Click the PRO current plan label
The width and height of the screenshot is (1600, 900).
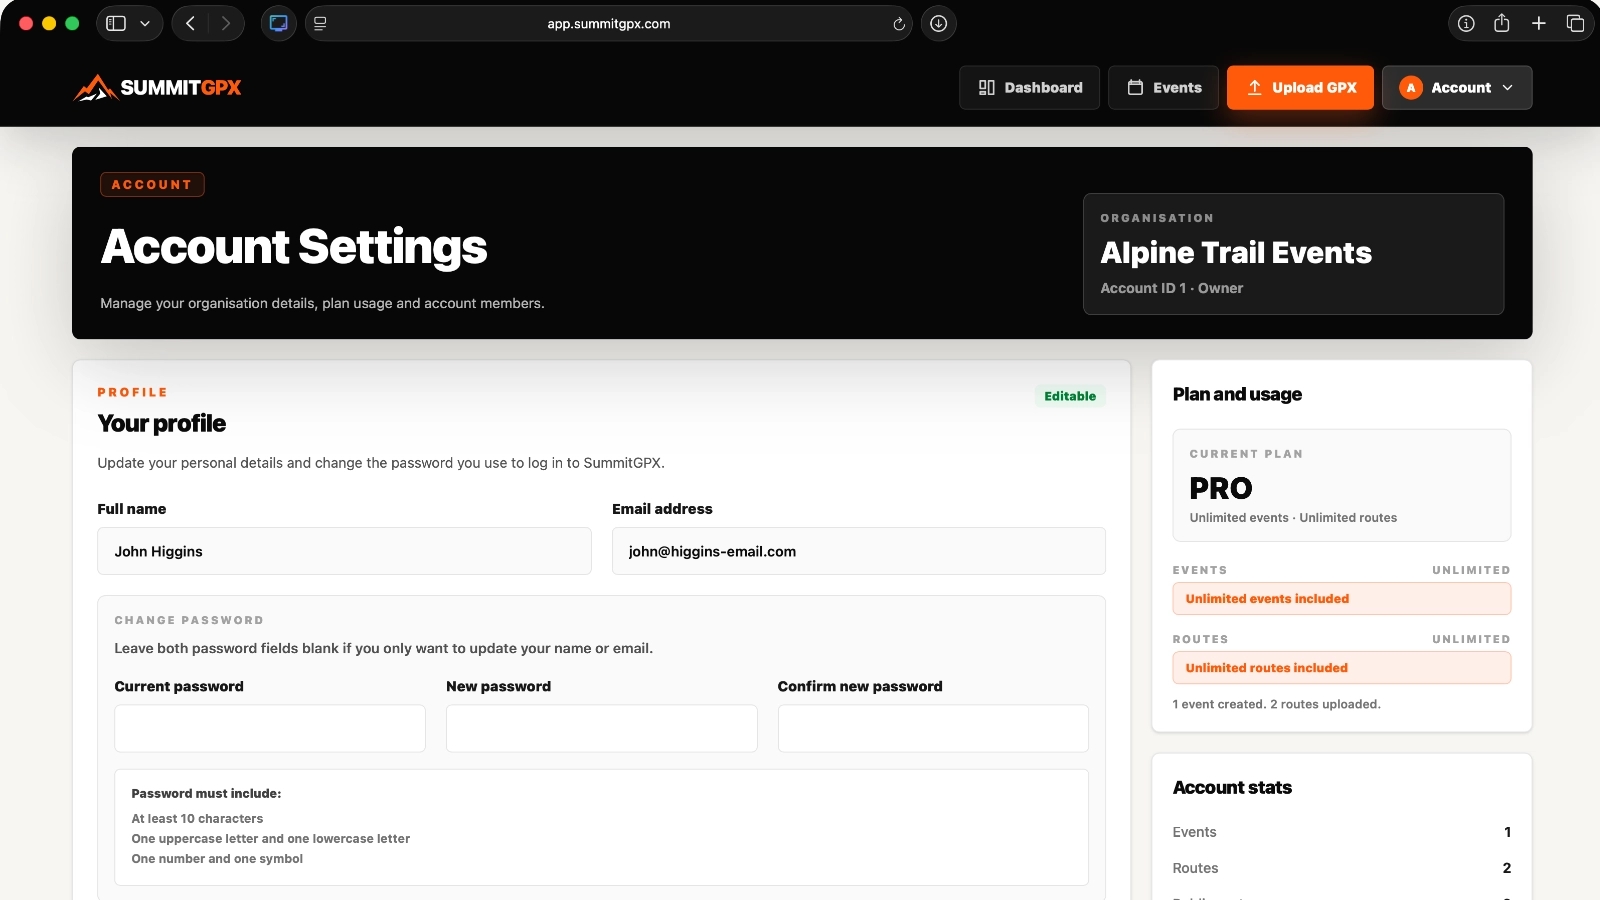[x=1221, y=488]
